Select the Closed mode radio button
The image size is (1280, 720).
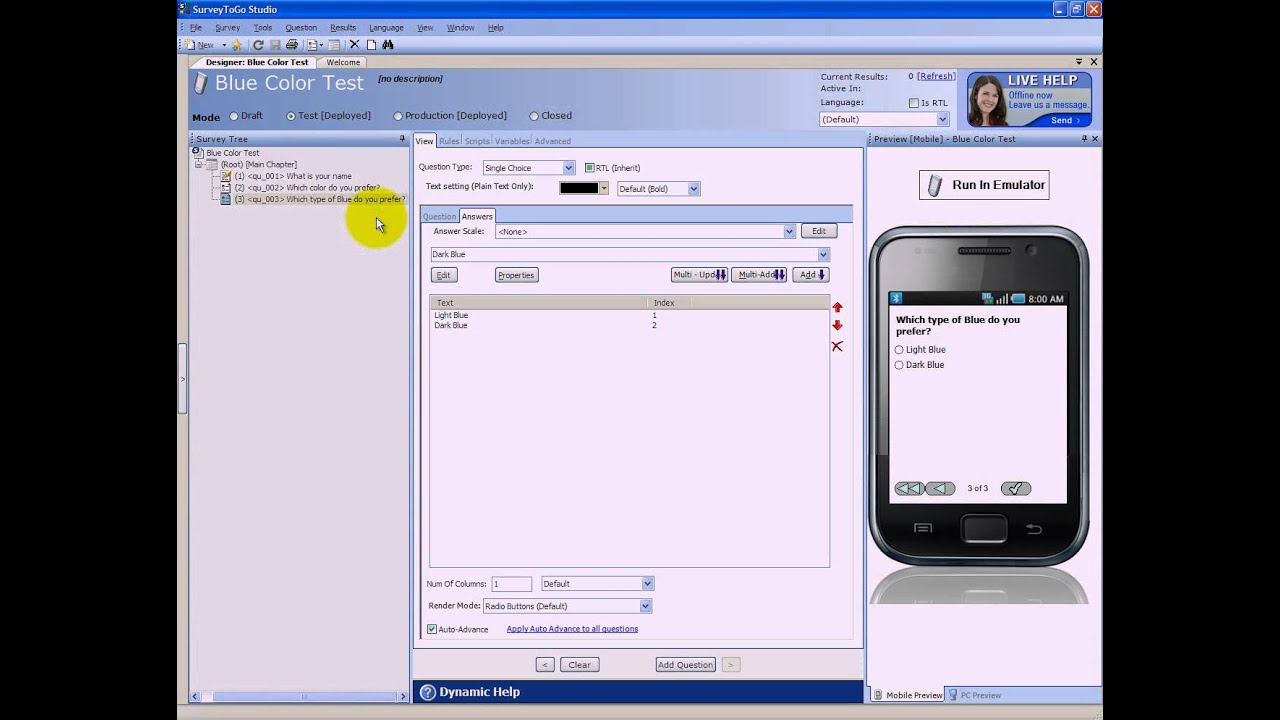click(534, 116)
